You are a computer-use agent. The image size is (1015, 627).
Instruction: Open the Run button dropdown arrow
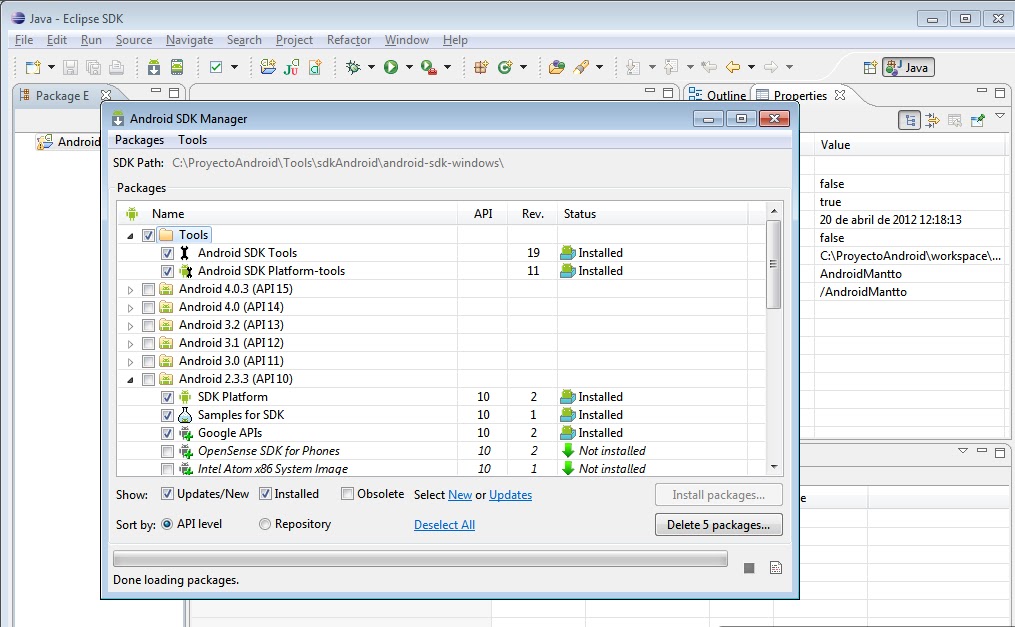409,67
